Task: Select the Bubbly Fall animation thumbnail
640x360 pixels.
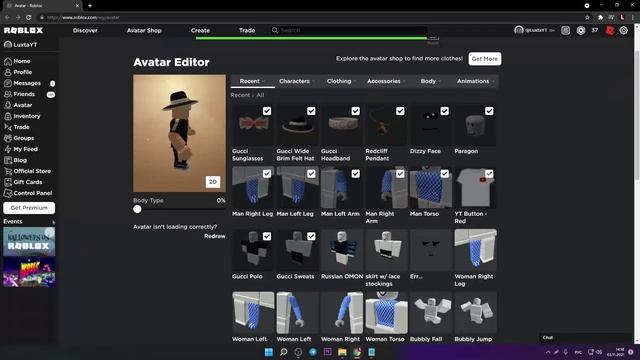Action: tap(431, 313)
